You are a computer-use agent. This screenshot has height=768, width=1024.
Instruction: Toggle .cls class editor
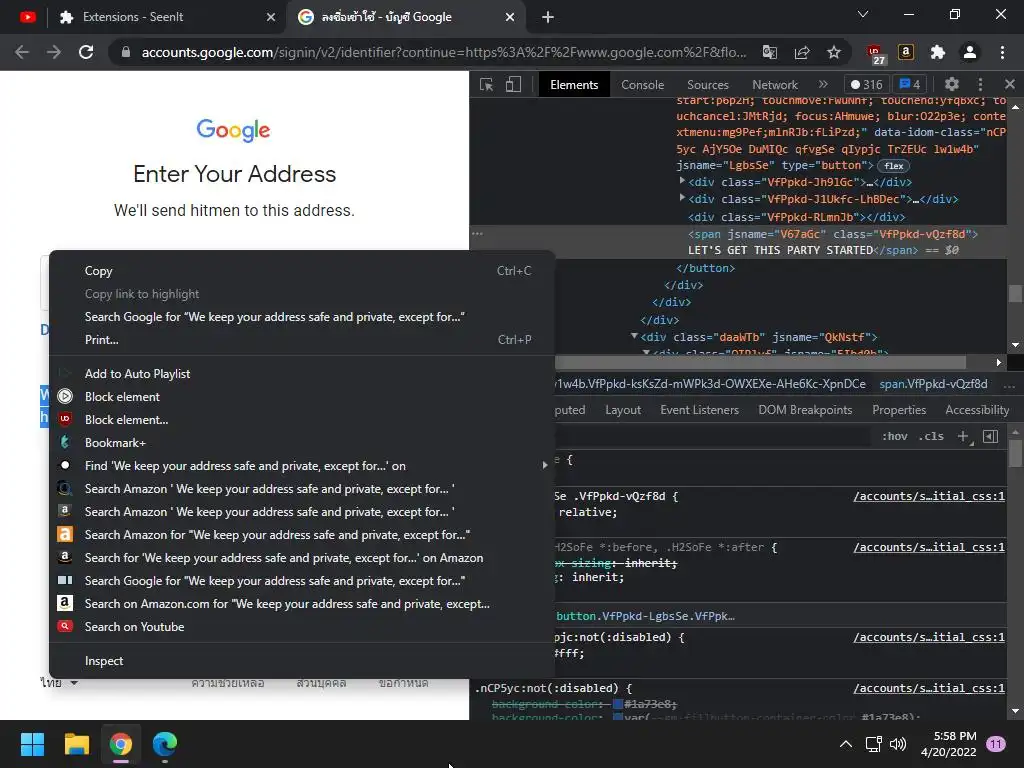coord(931,436)
